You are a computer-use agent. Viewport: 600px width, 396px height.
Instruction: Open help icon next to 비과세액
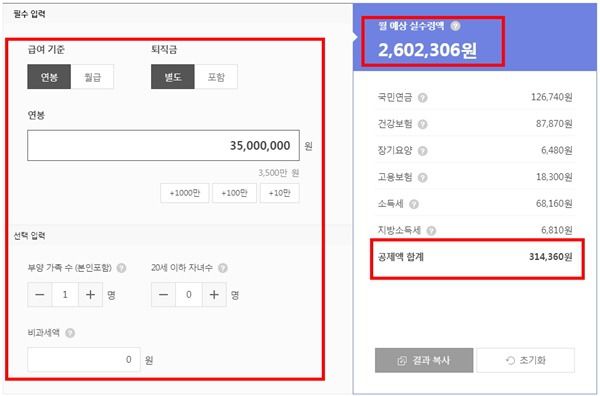(70, 333)
